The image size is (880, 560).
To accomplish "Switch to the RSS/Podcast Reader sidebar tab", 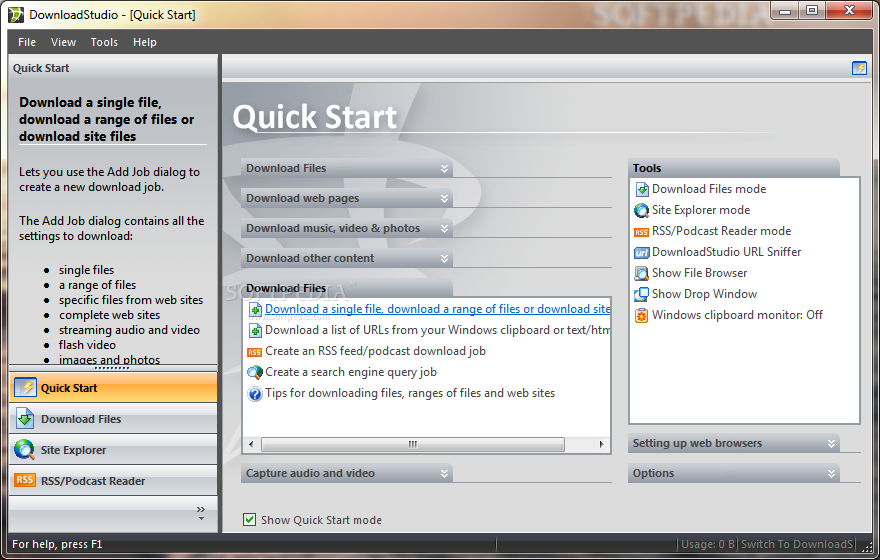I will coord(113,480).
